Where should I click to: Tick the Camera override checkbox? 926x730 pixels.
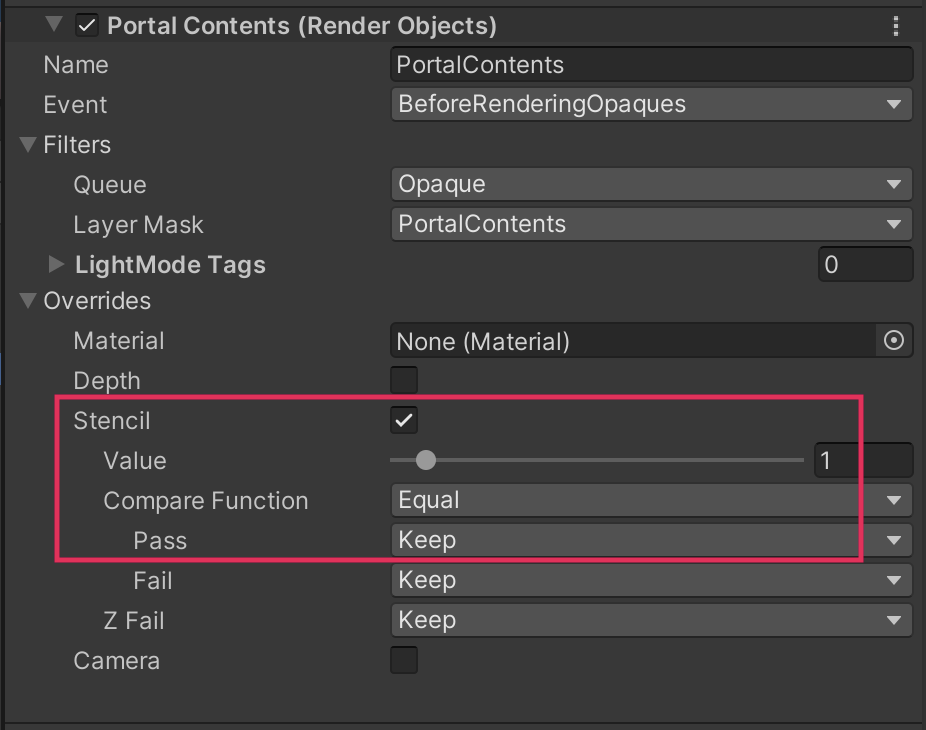[404, 661]
